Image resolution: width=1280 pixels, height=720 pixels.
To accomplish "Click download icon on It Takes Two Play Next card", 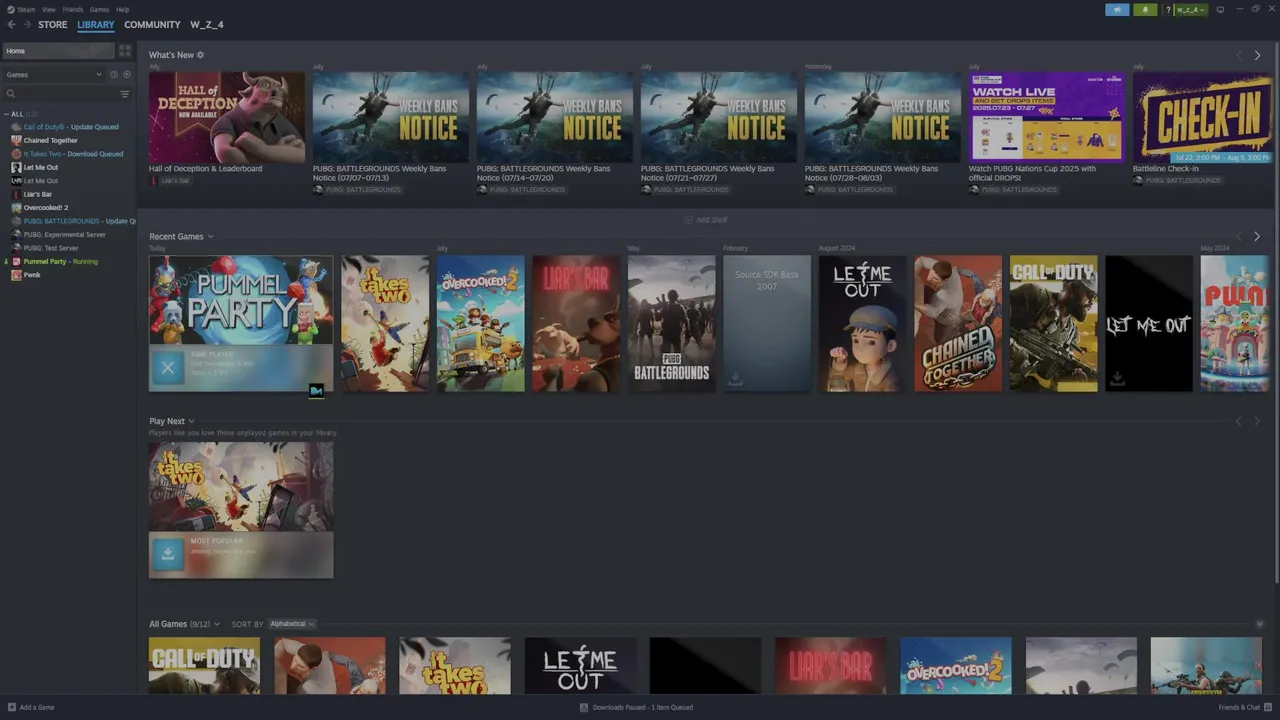I will click(168, 553).
